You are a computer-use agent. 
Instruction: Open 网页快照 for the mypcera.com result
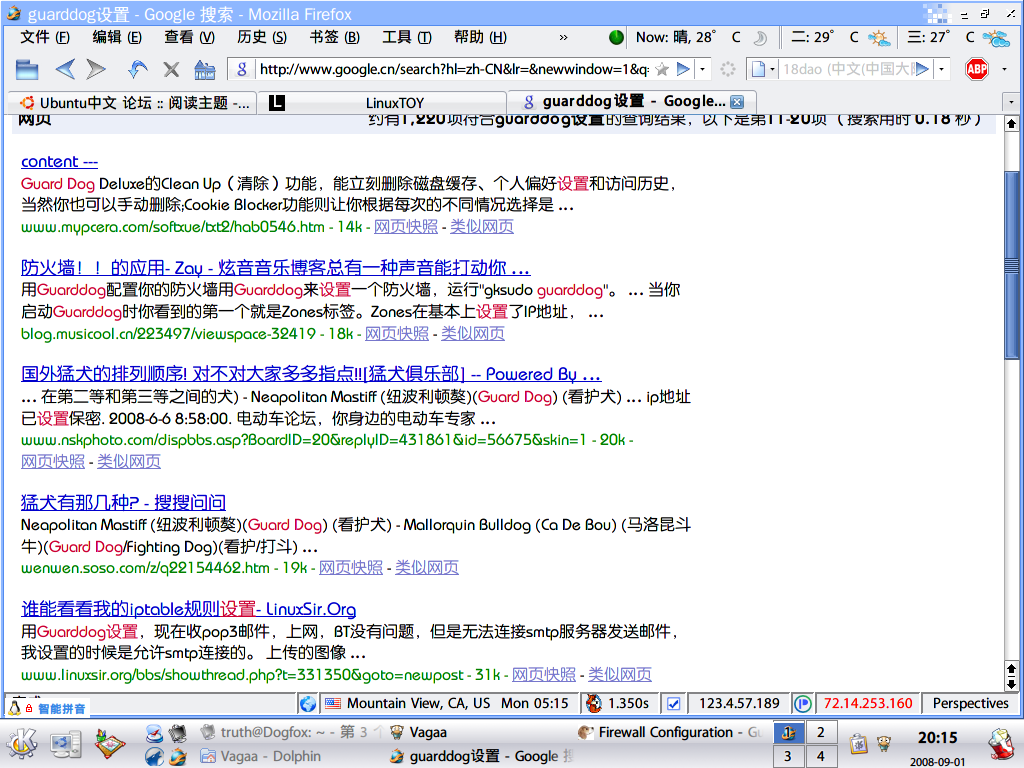(406, 227)
